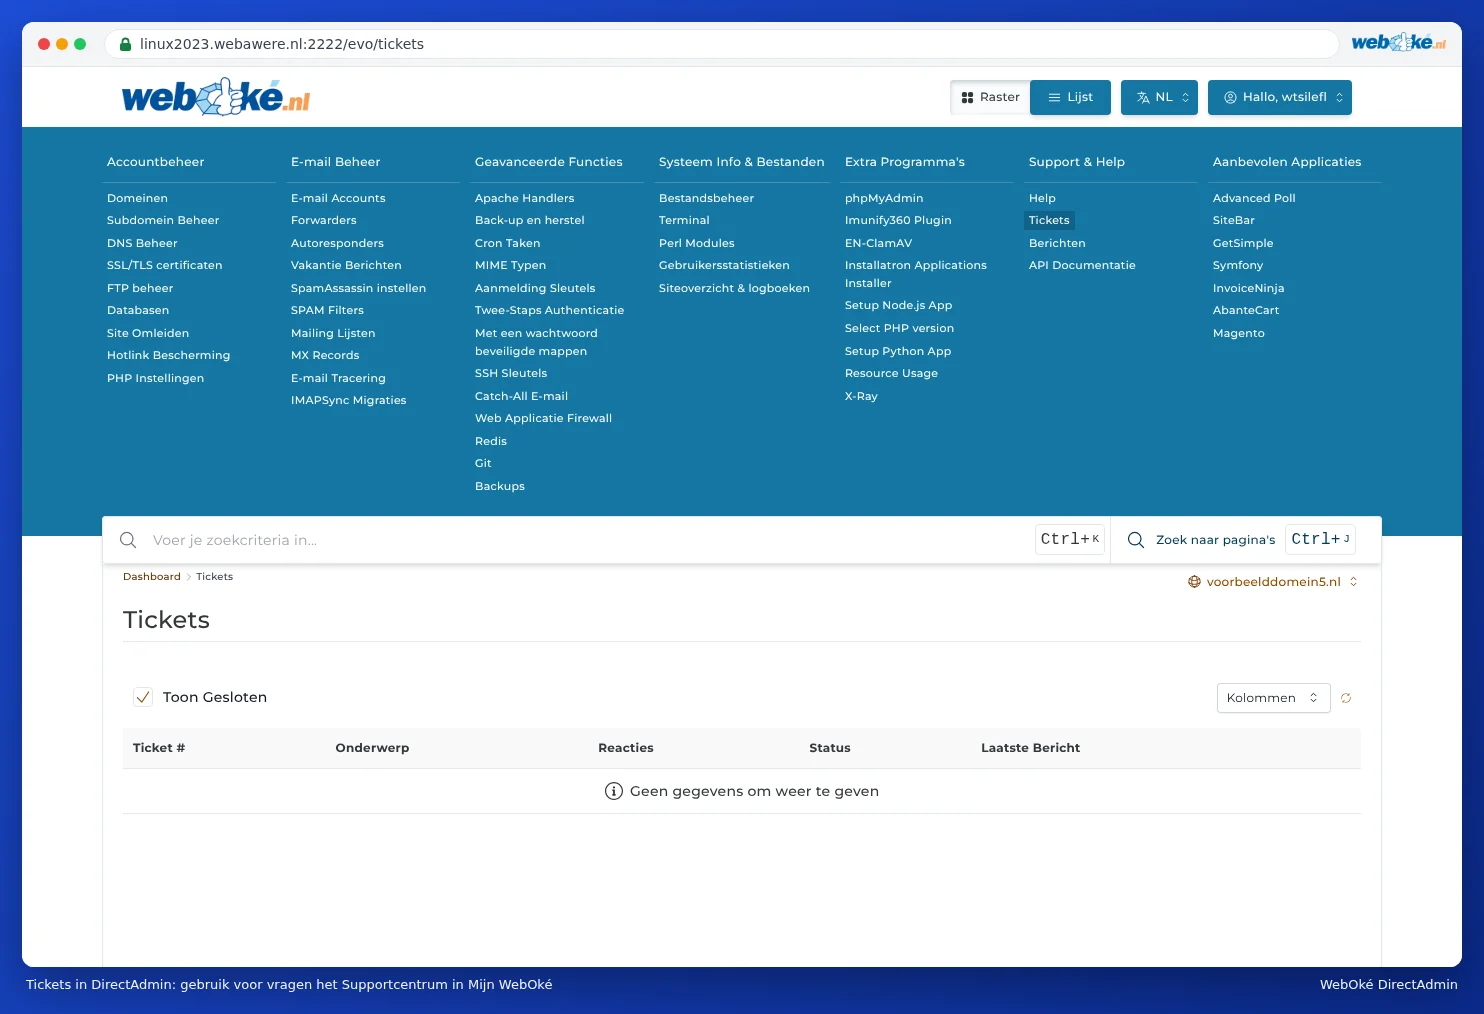Open API Documentatie link
This screenshot has width=1484, height=1014.
tap(1082, 265)
